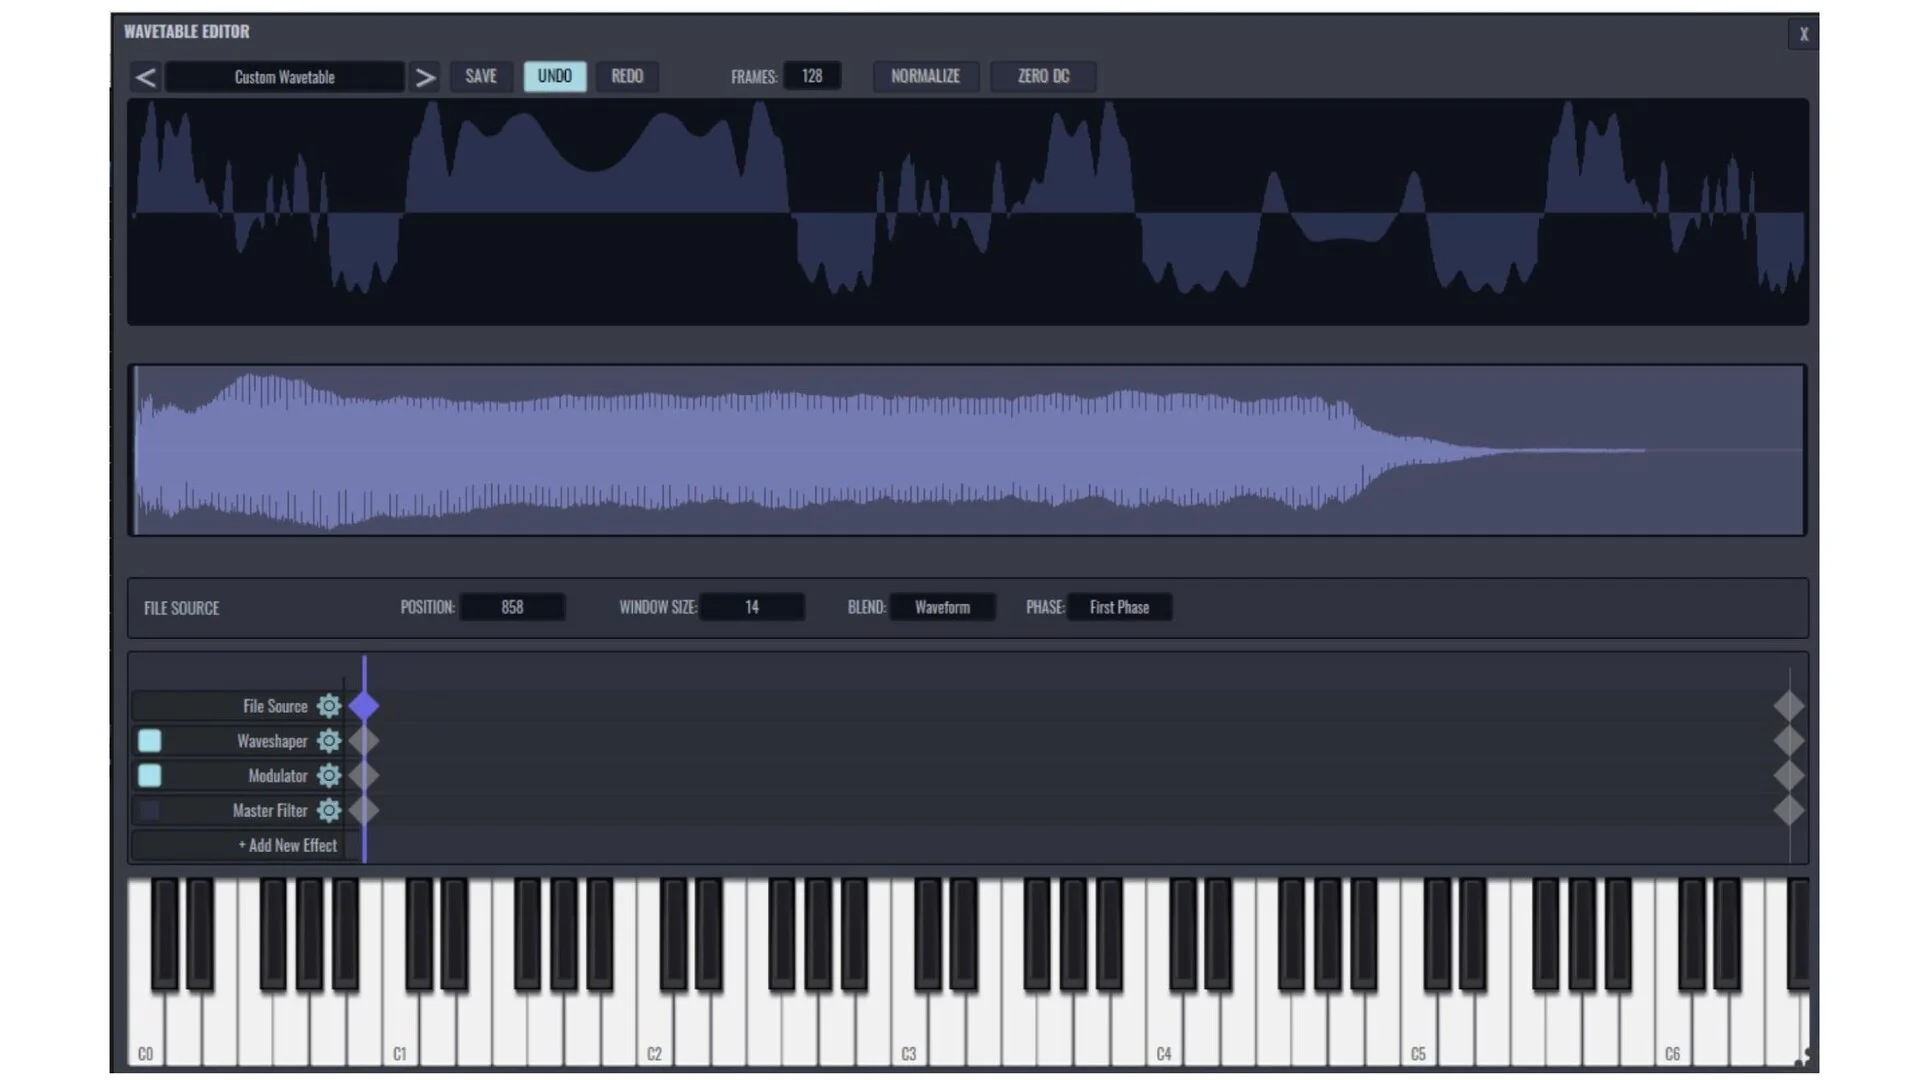Screen dimensions: 1920x1080
Task: Open Modulator gear settings
Action: (x=328, y=776)
